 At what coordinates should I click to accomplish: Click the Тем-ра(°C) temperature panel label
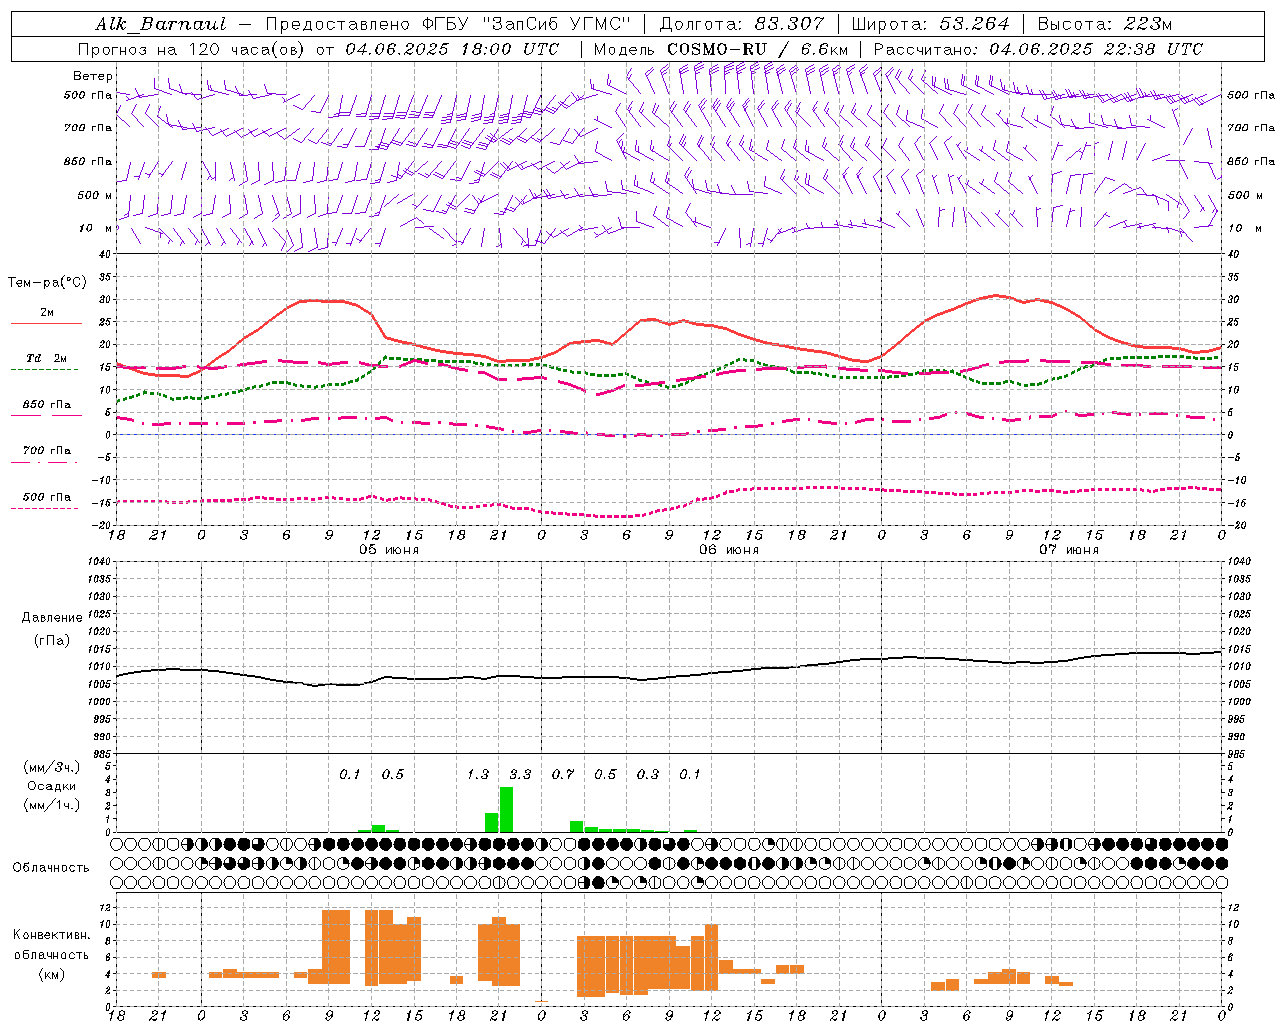pos(47,283)
